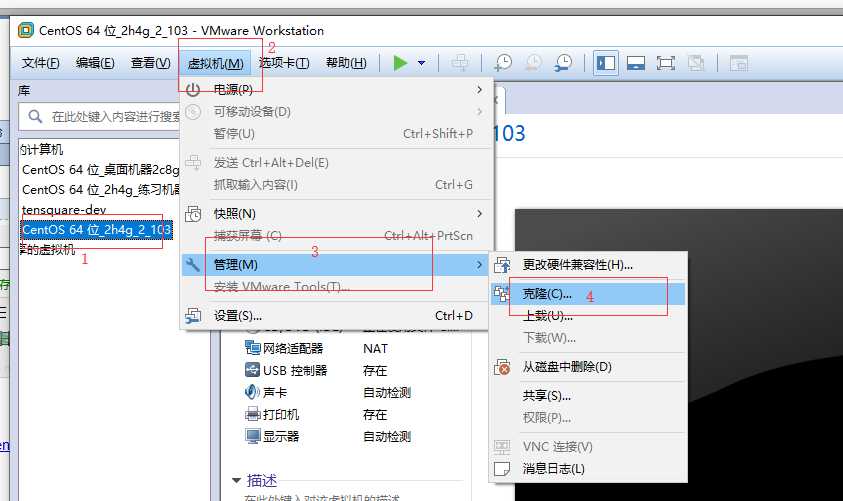Click the library search input field
This screenshot has width=843, height=501.
pyautogui.click(x=100, y=116)
